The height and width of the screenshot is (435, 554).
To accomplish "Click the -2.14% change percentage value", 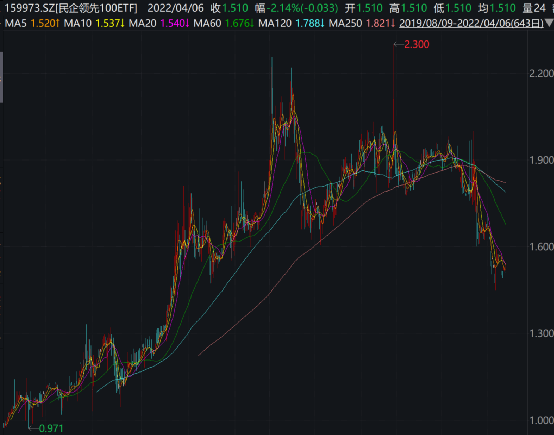I will tap(284, 8).
